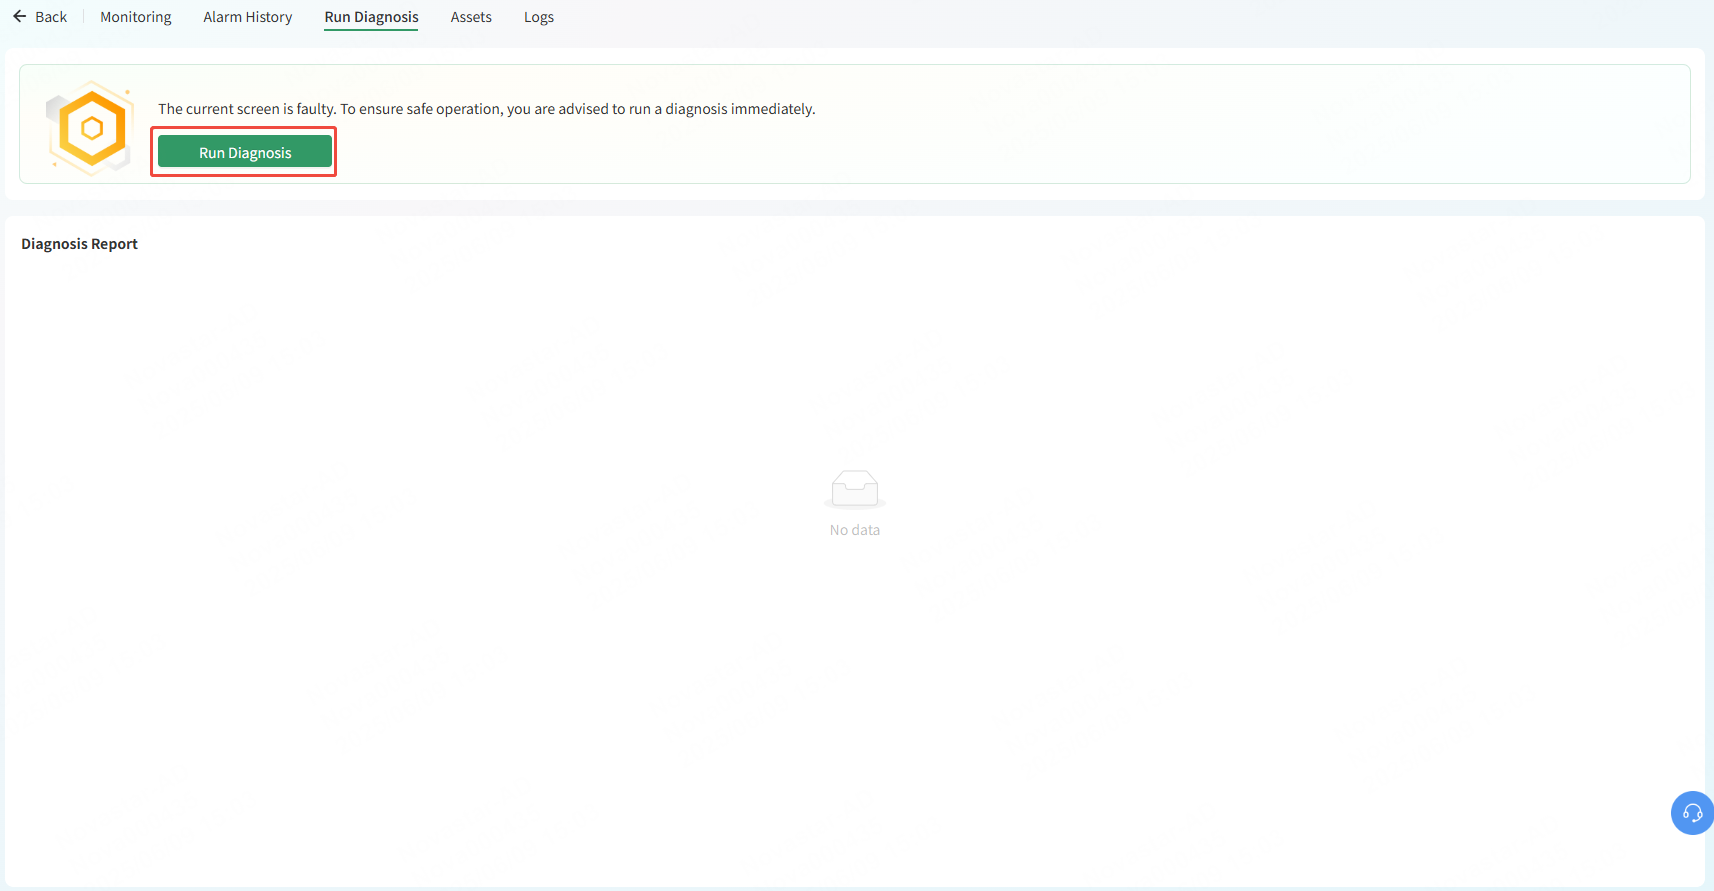Switch to the Alarm History tab
Image resolution: width=1714 pixels, height=891 pixels.
tap(248, 17)
